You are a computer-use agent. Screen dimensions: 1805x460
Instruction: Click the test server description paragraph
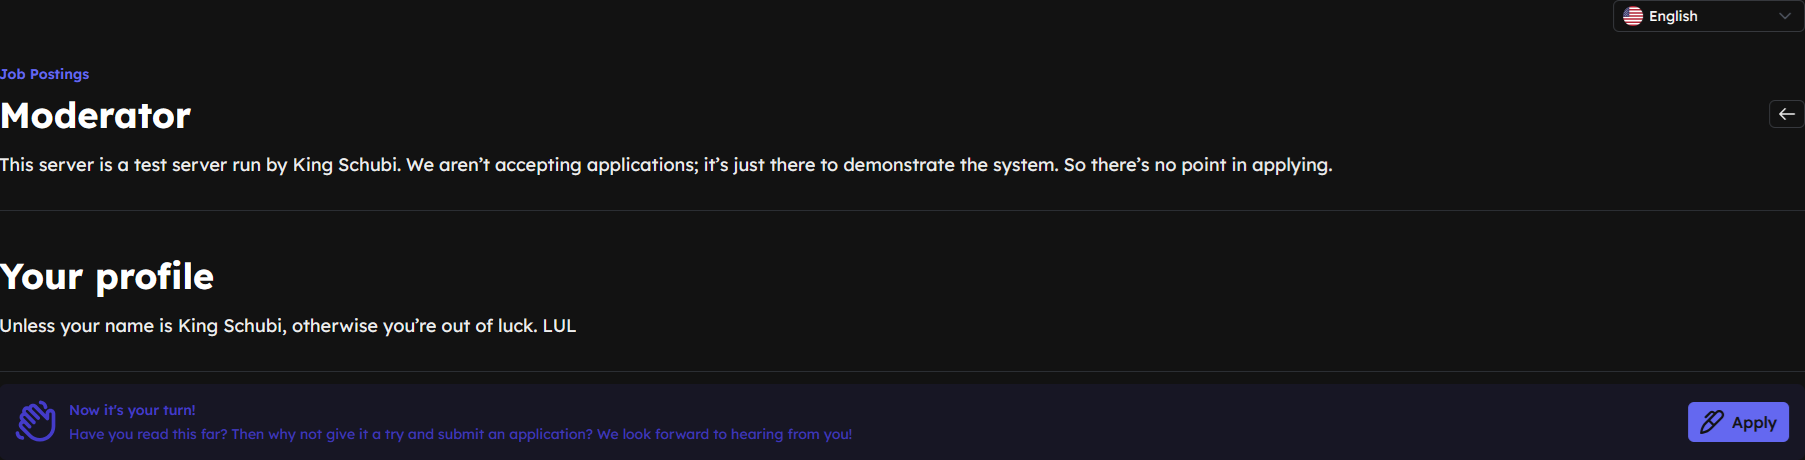coord(666,165)
